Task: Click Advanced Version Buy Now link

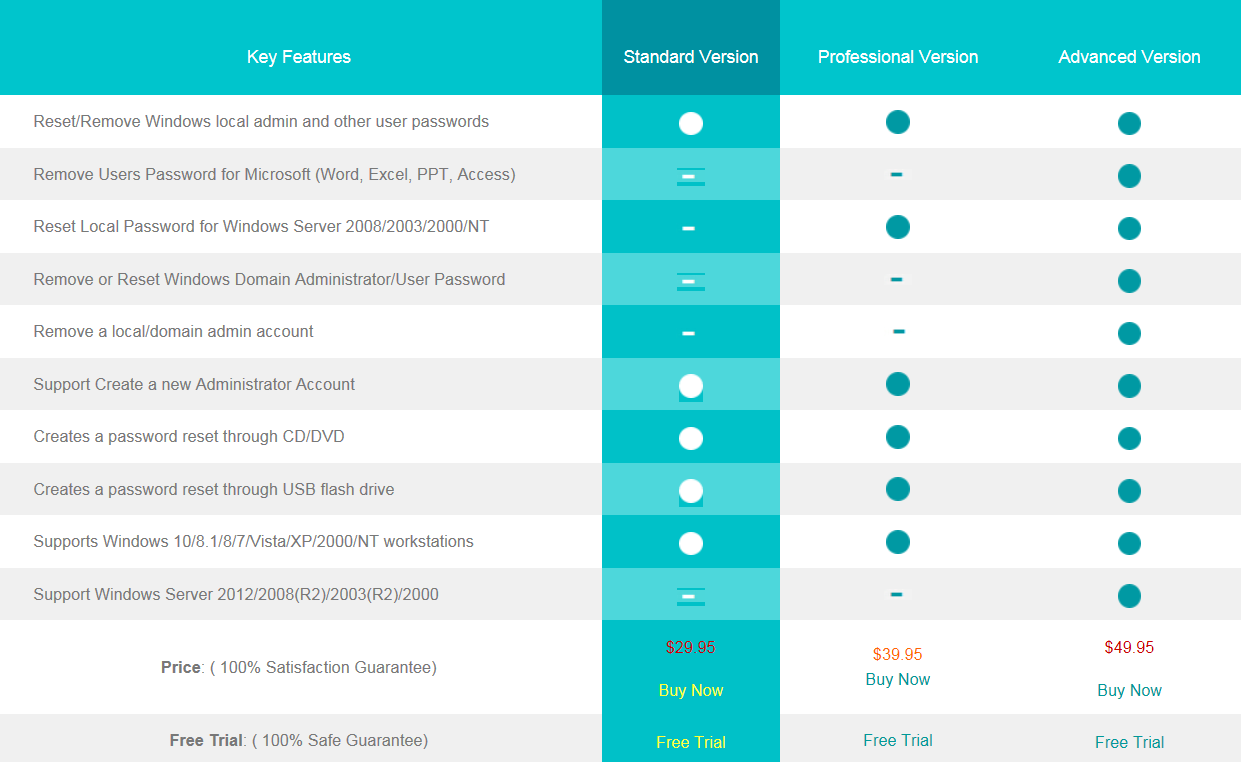Action: 1129,690
